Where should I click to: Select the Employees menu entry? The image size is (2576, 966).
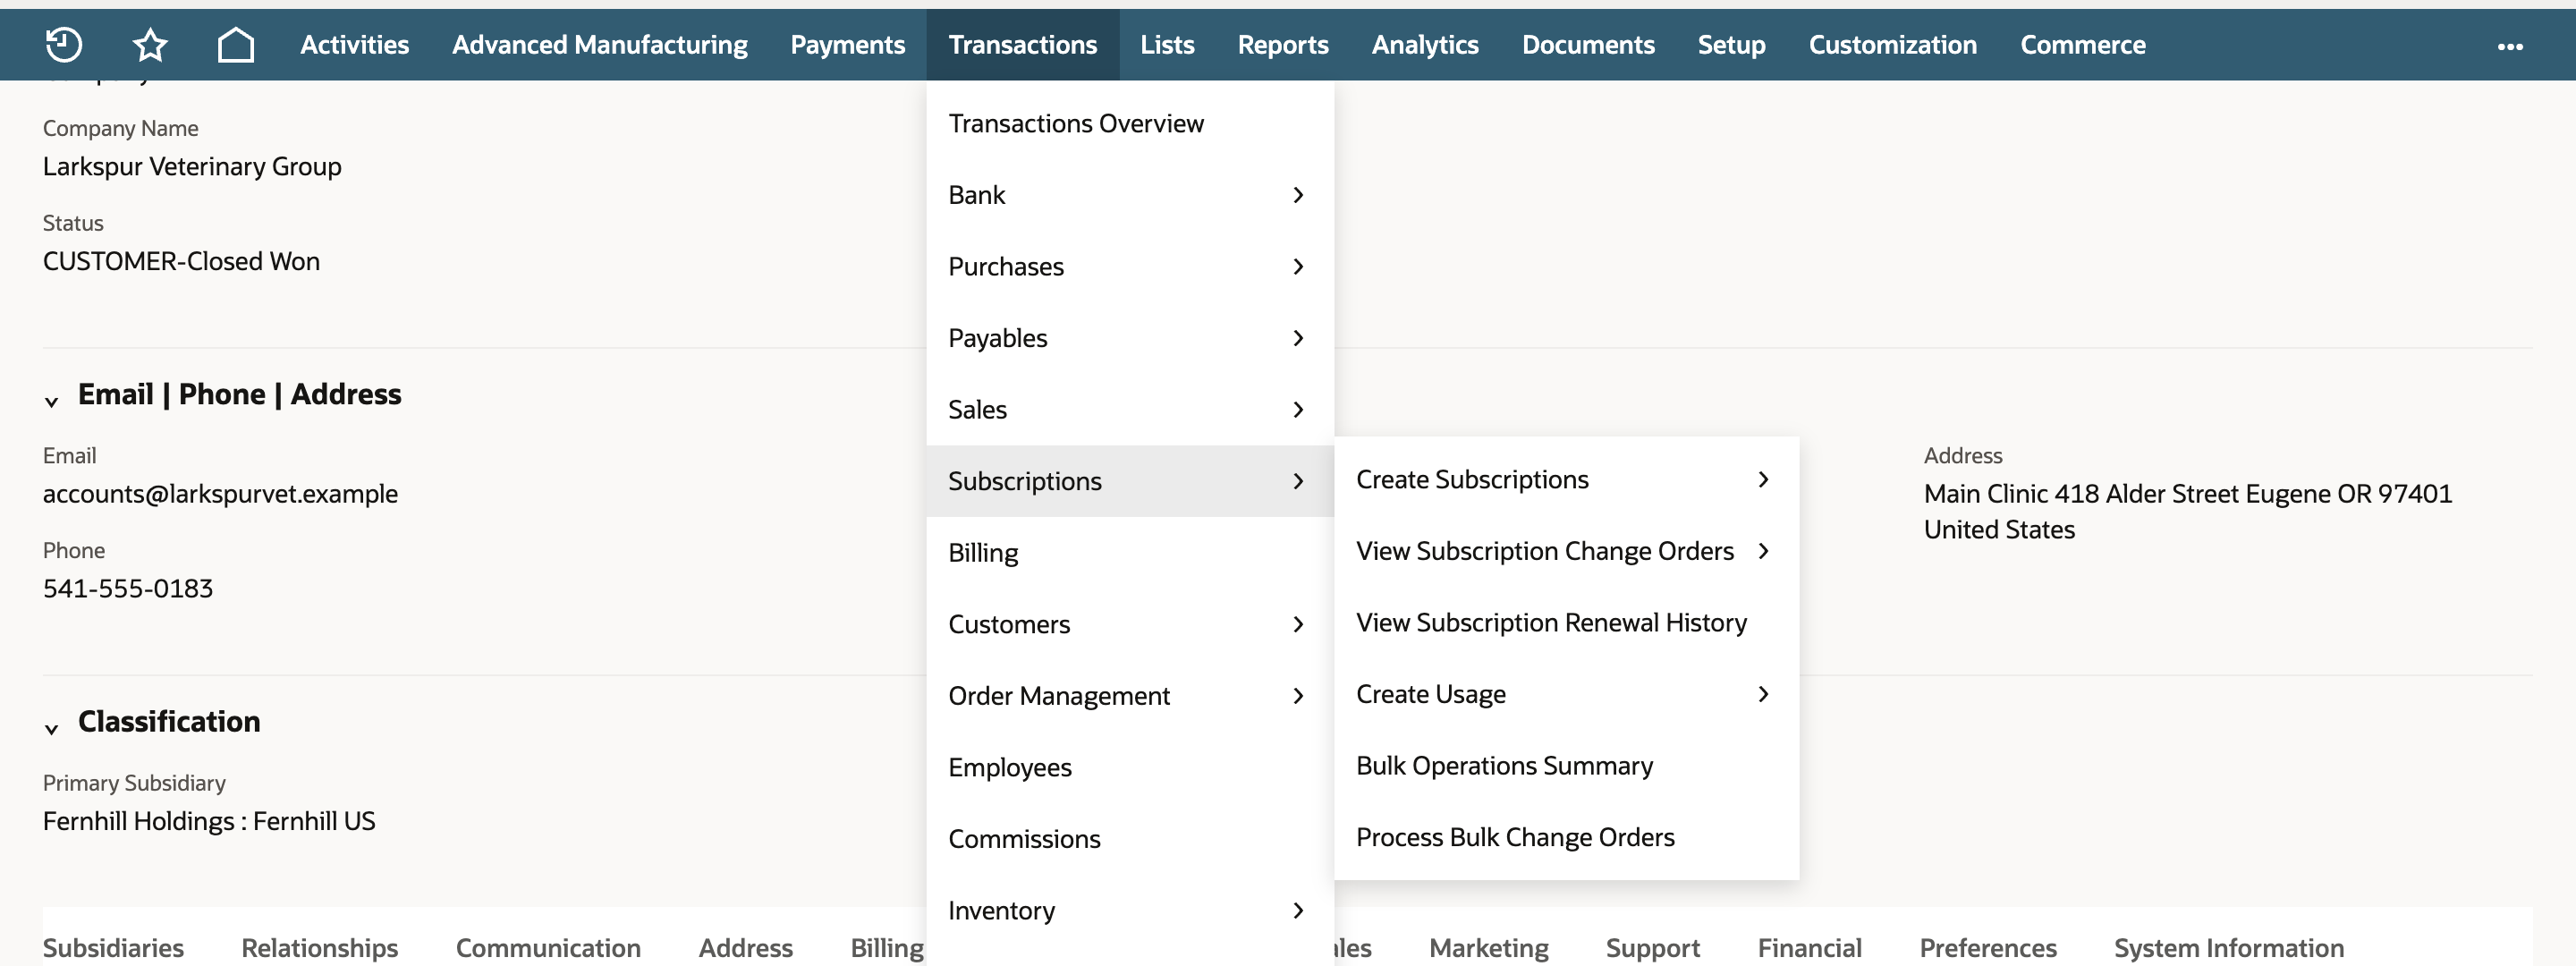(x=1130, y=767)
